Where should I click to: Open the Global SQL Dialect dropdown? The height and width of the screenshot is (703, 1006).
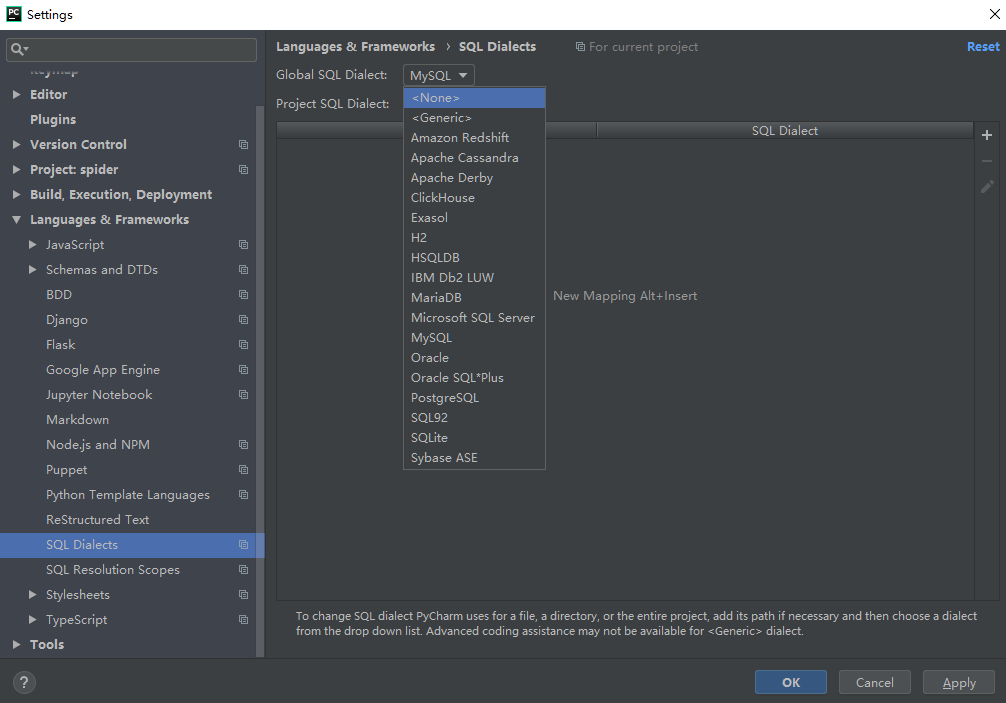439,75
